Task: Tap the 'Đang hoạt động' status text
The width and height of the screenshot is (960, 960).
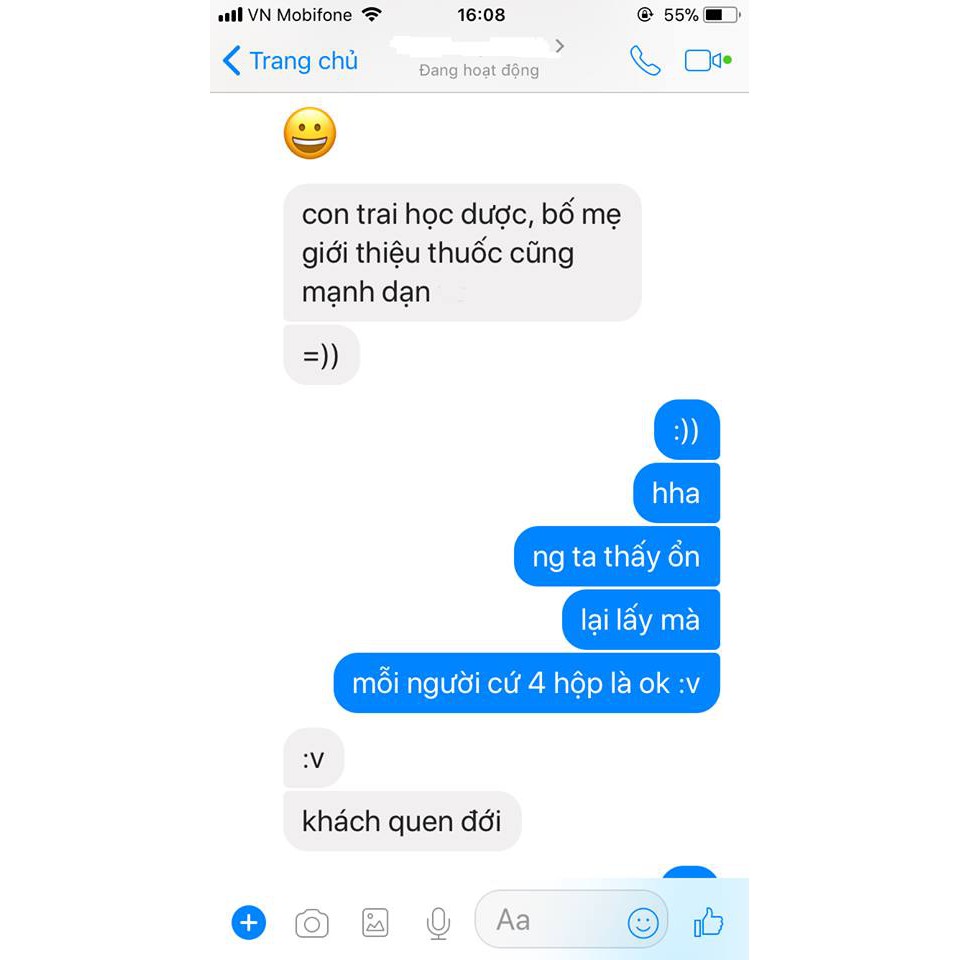Action: point(479,70)
